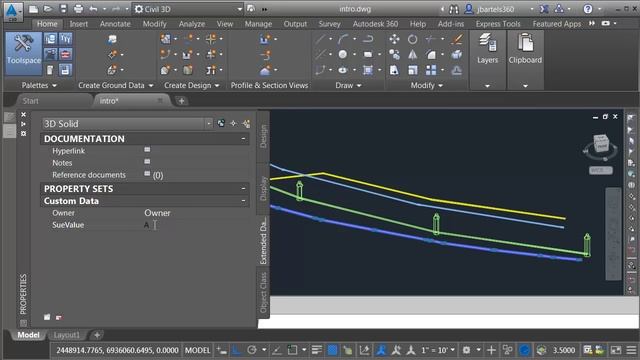Open the Annotate ribbon tab
Image resolution: width=640 pixels, height=360 pixels.
pyautogui.click(x=115, y=24)
